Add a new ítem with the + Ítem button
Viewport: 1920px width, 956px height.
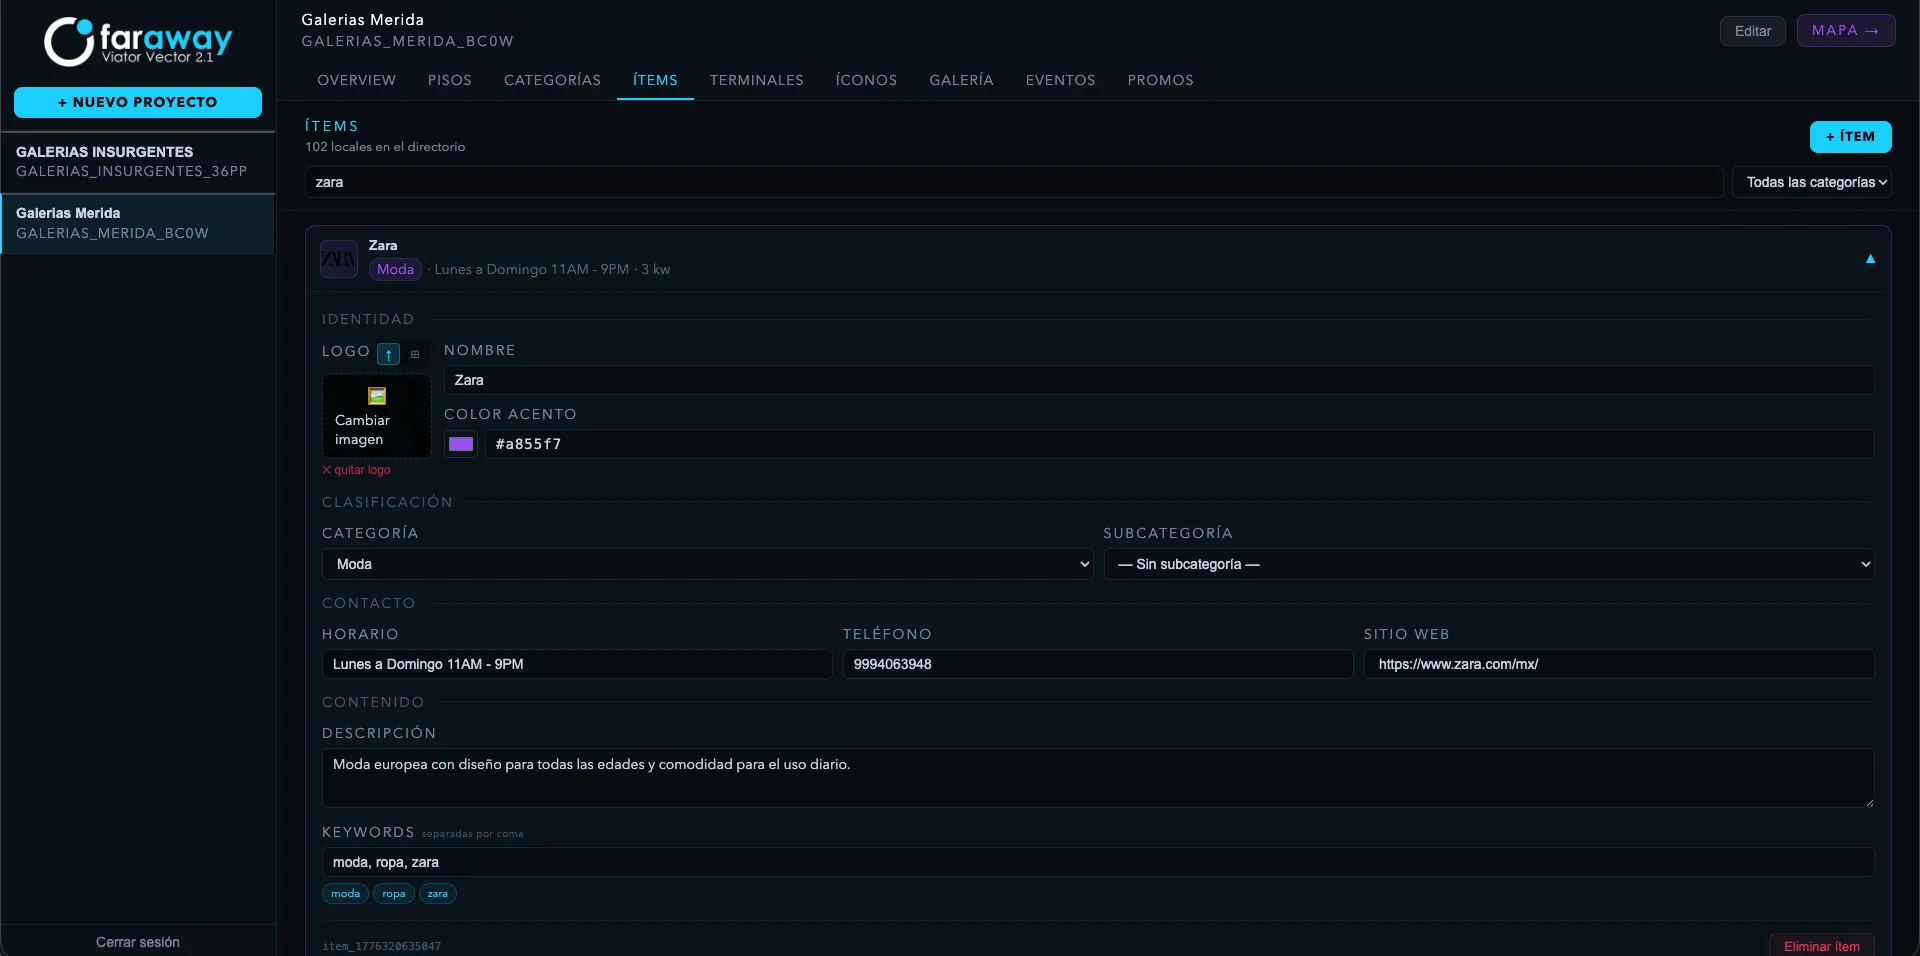(1850, 137)
